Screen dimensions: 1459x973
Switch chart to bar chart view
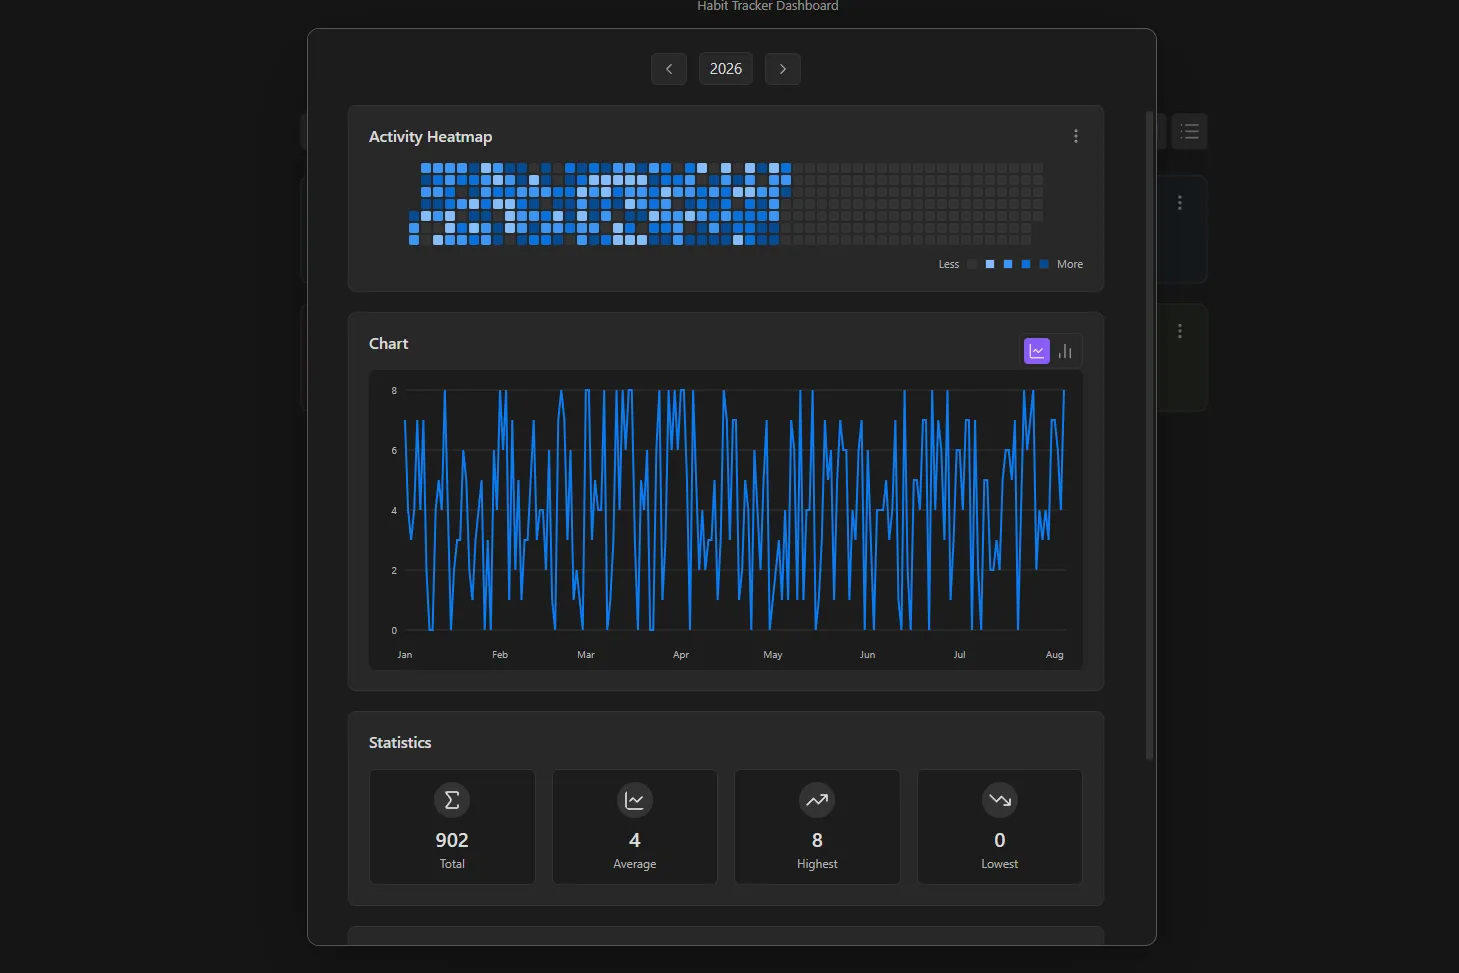coord(1065,351)
